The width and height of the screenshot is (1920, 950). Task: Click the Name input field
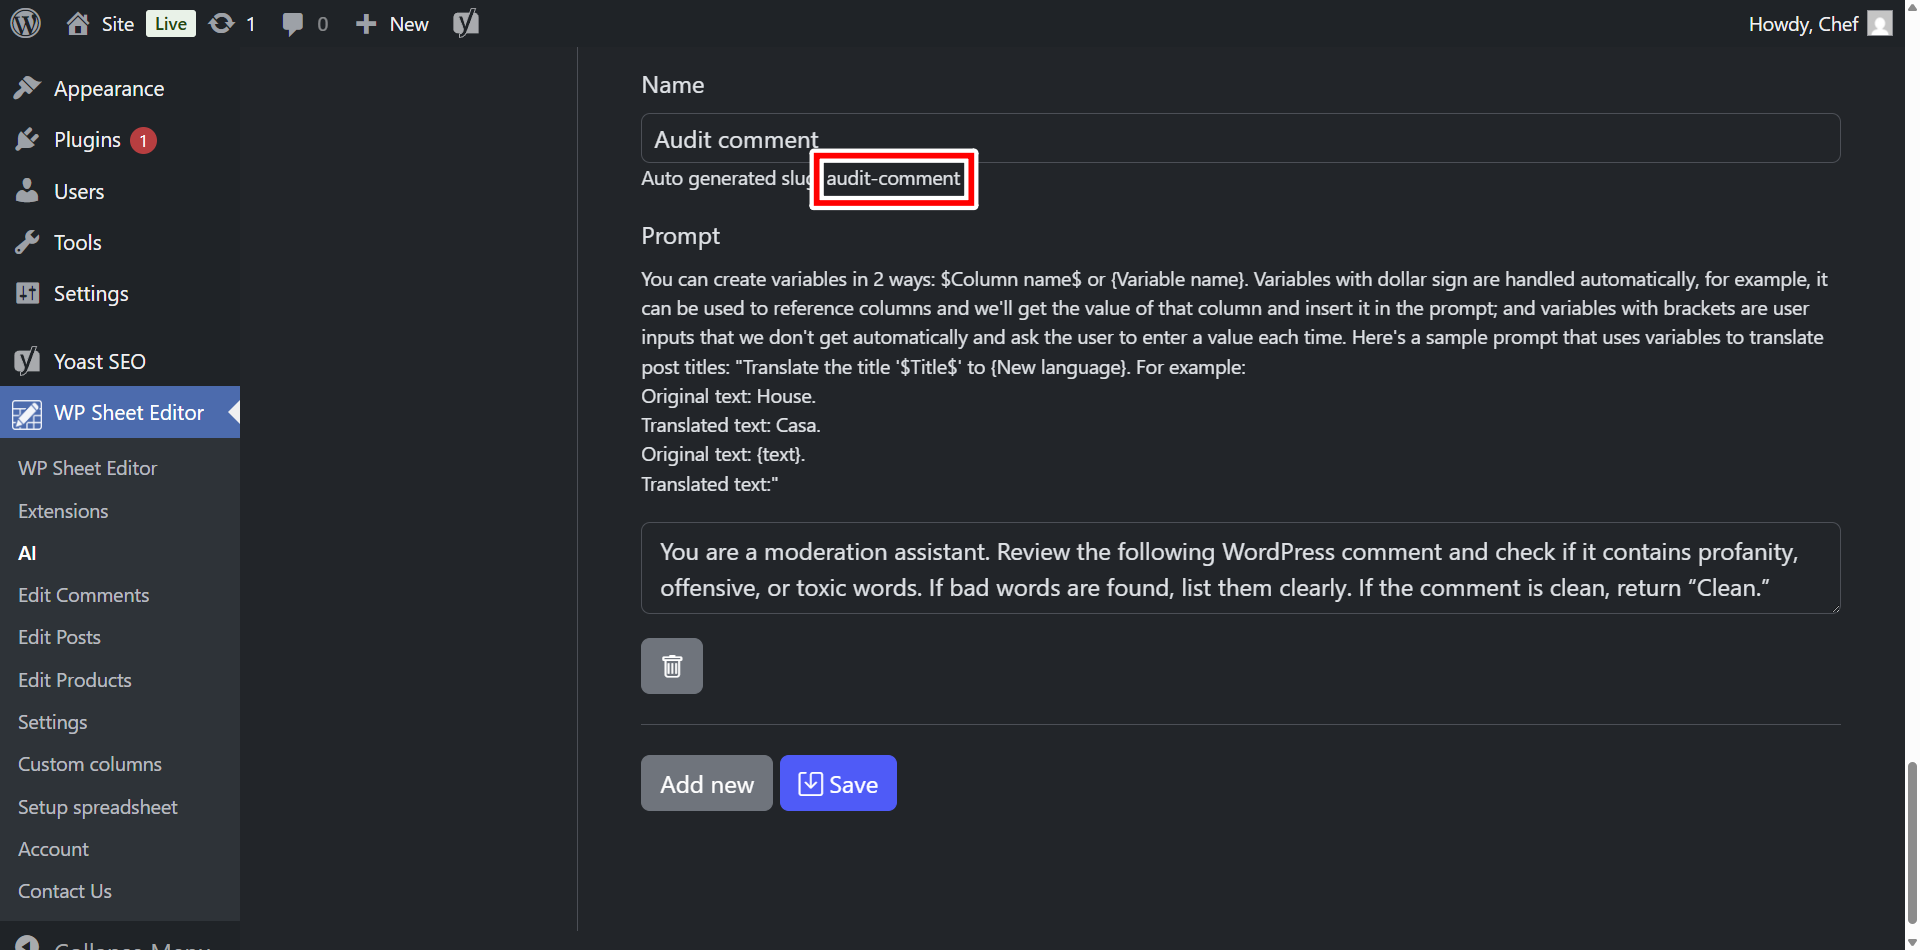pos(1240,138)
